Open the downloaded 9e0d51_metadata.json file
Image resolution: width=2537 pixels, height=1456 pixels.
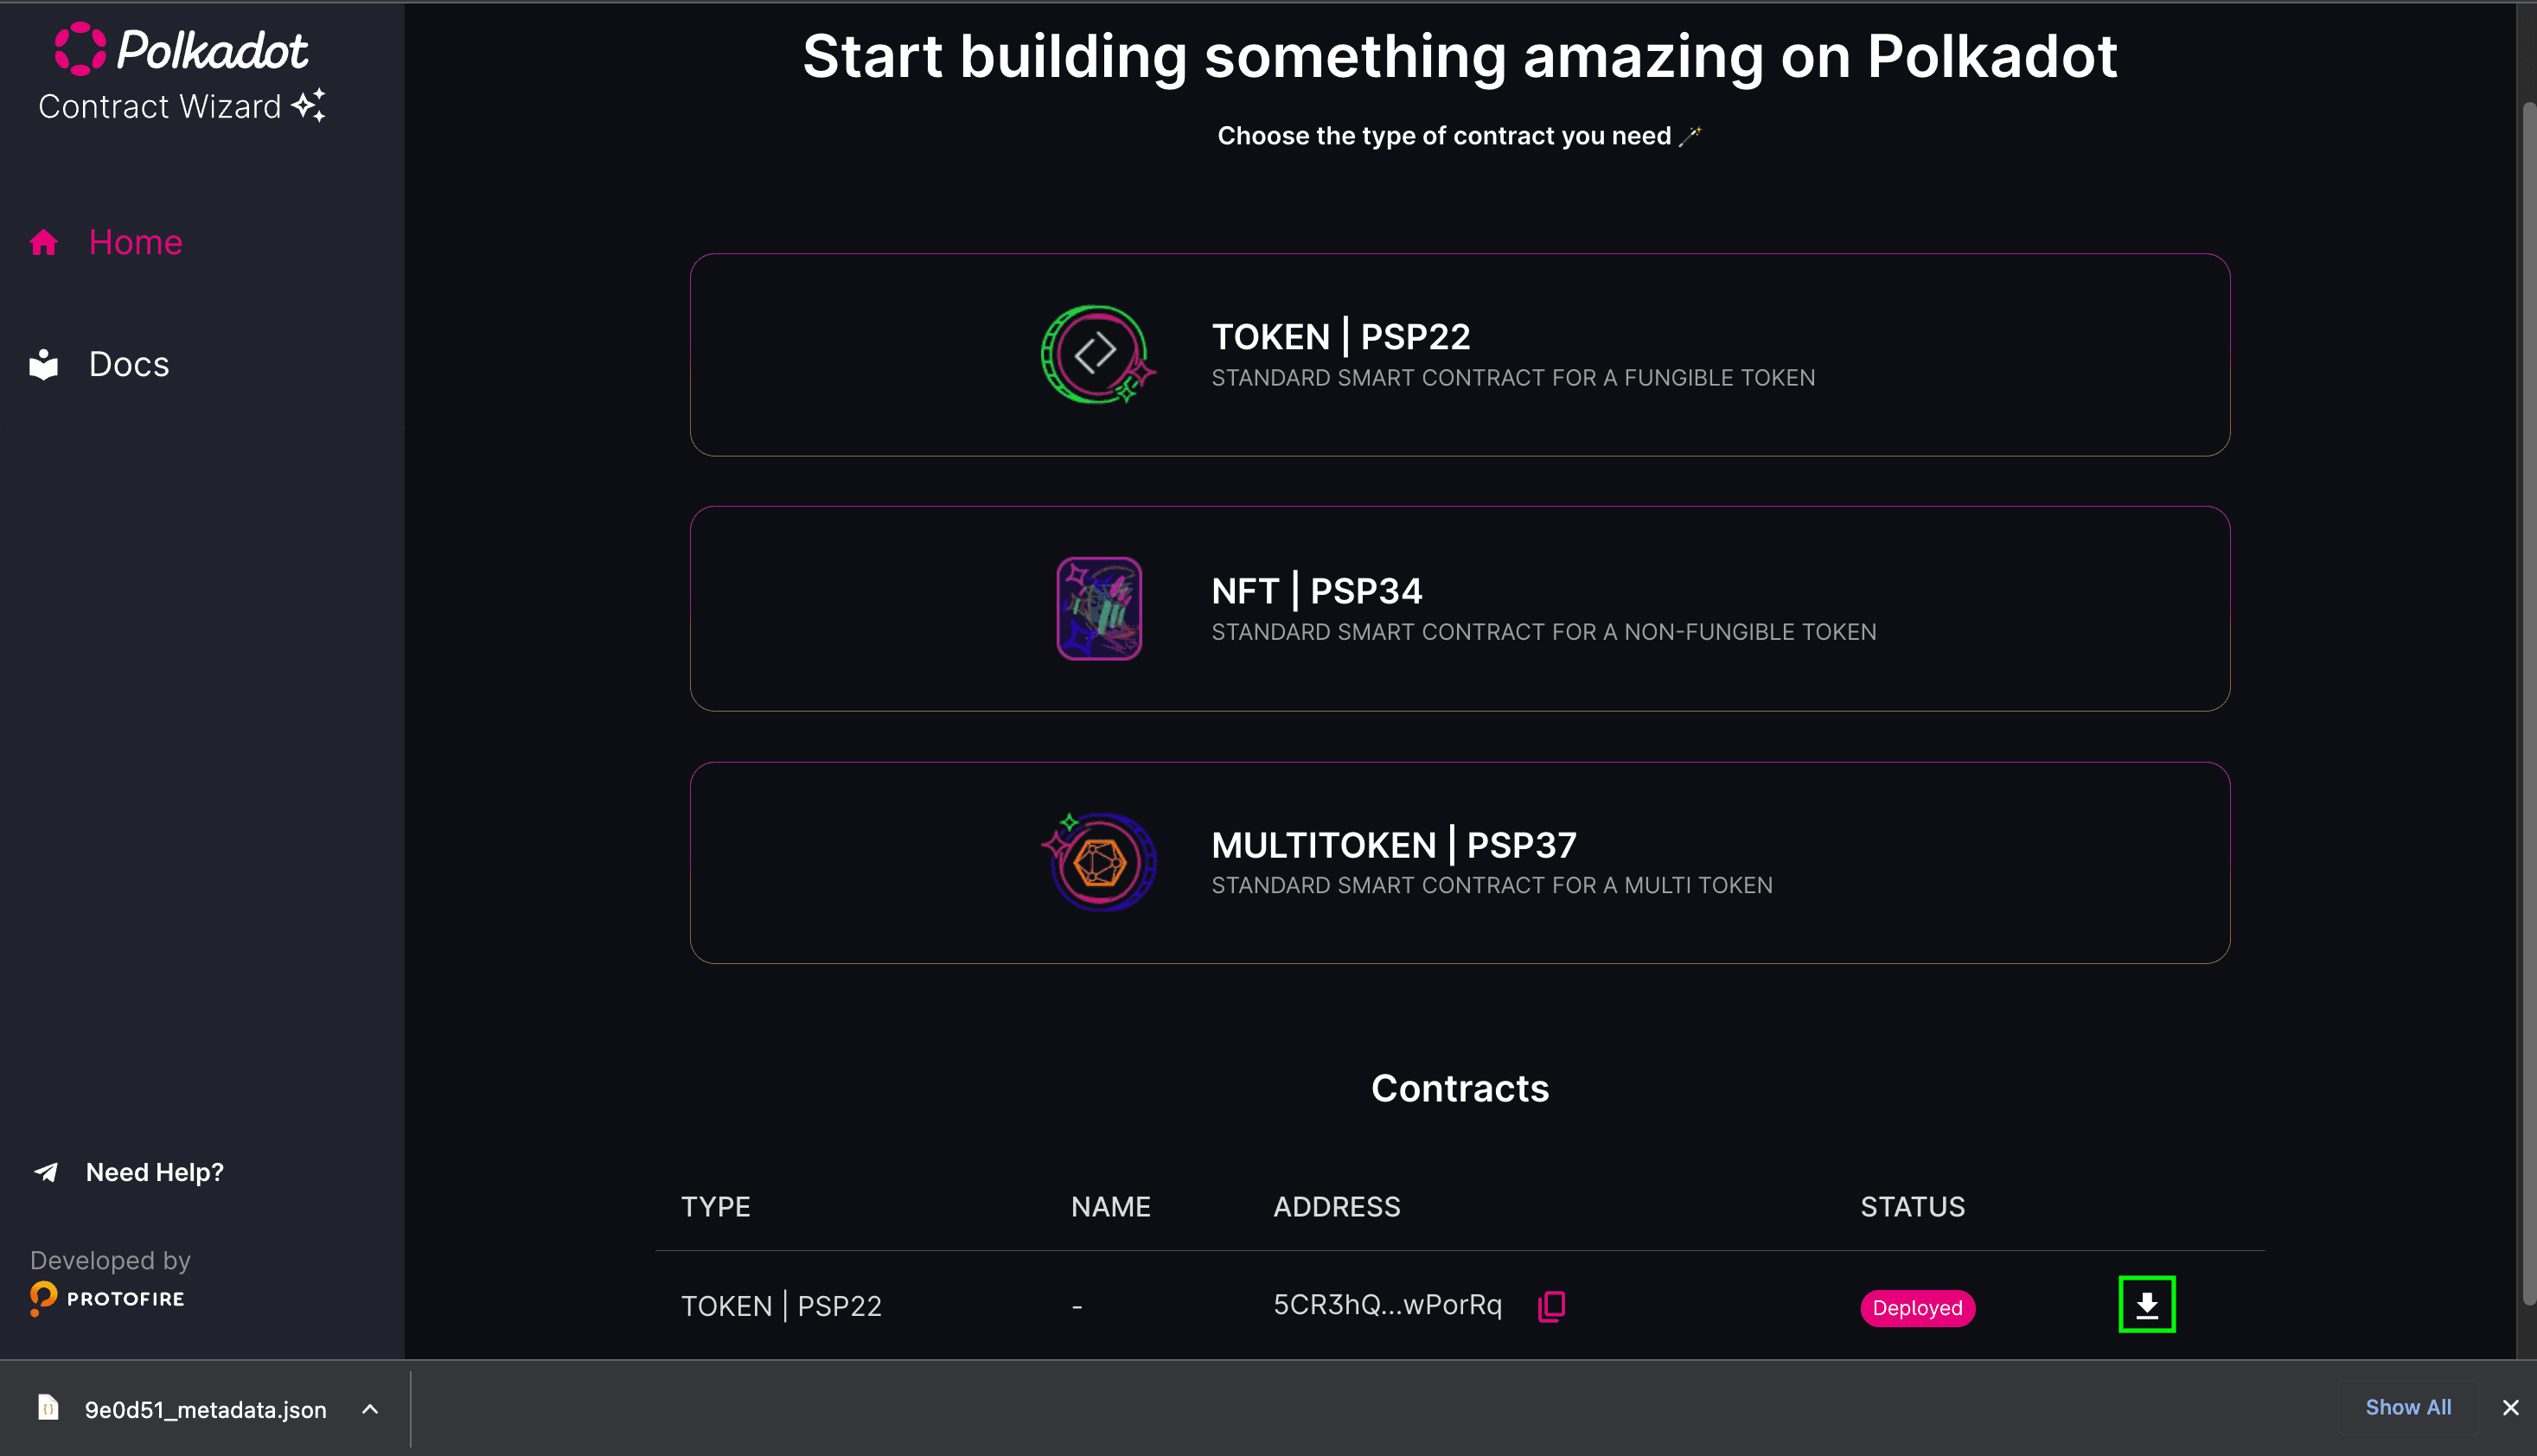[205, 1409]
